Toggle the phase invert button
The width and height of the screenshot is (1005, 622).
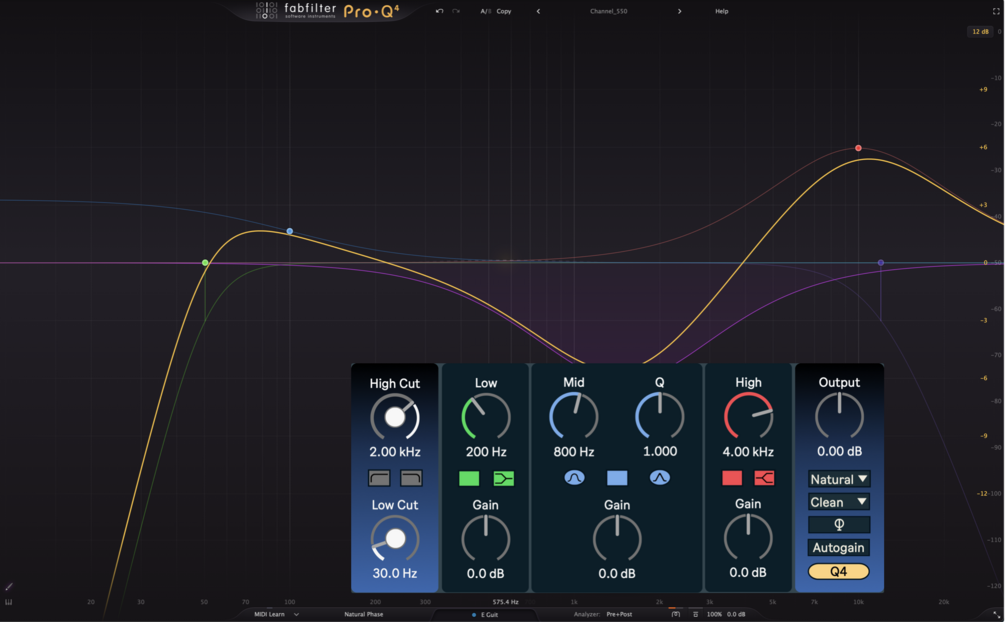tap(839, 525)
